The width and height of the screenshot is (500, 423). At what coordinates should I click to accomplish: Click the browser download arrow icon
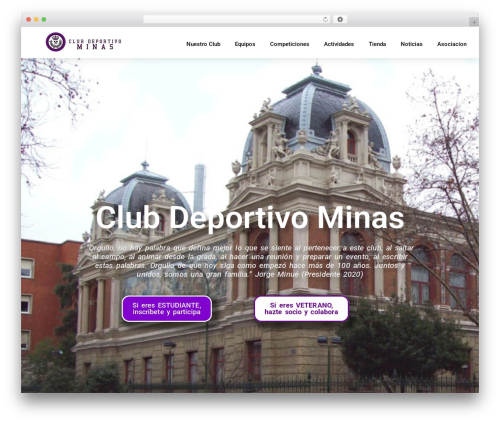(340, 19)
